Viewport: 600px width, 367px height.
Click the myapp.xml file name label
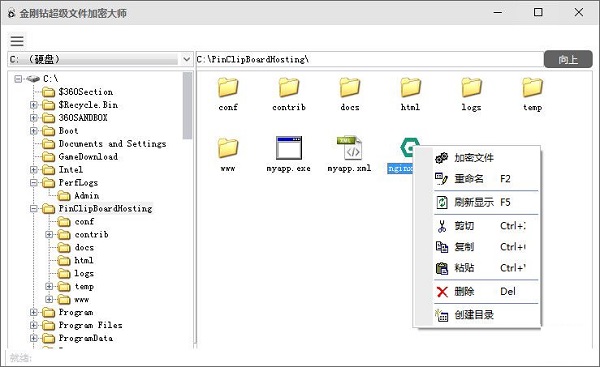click(x=349, y=168)
